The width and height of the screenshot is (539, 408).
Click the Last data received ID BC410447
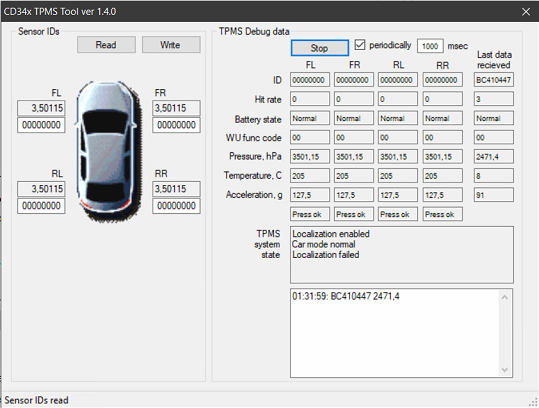coord(494,80)
